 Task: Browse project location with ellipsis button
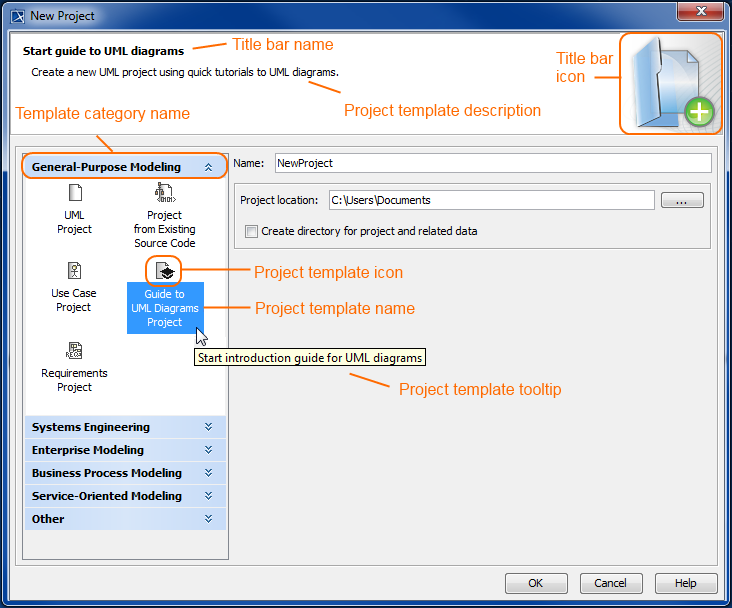682,200
